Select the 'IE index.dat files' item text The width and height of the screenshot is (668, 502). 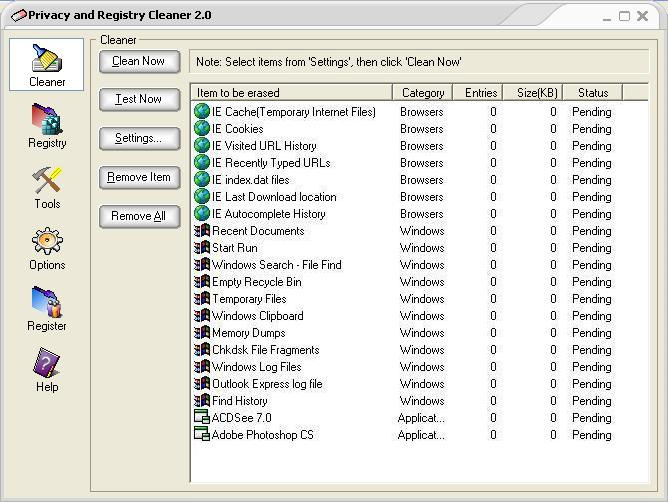click(250, 180)
